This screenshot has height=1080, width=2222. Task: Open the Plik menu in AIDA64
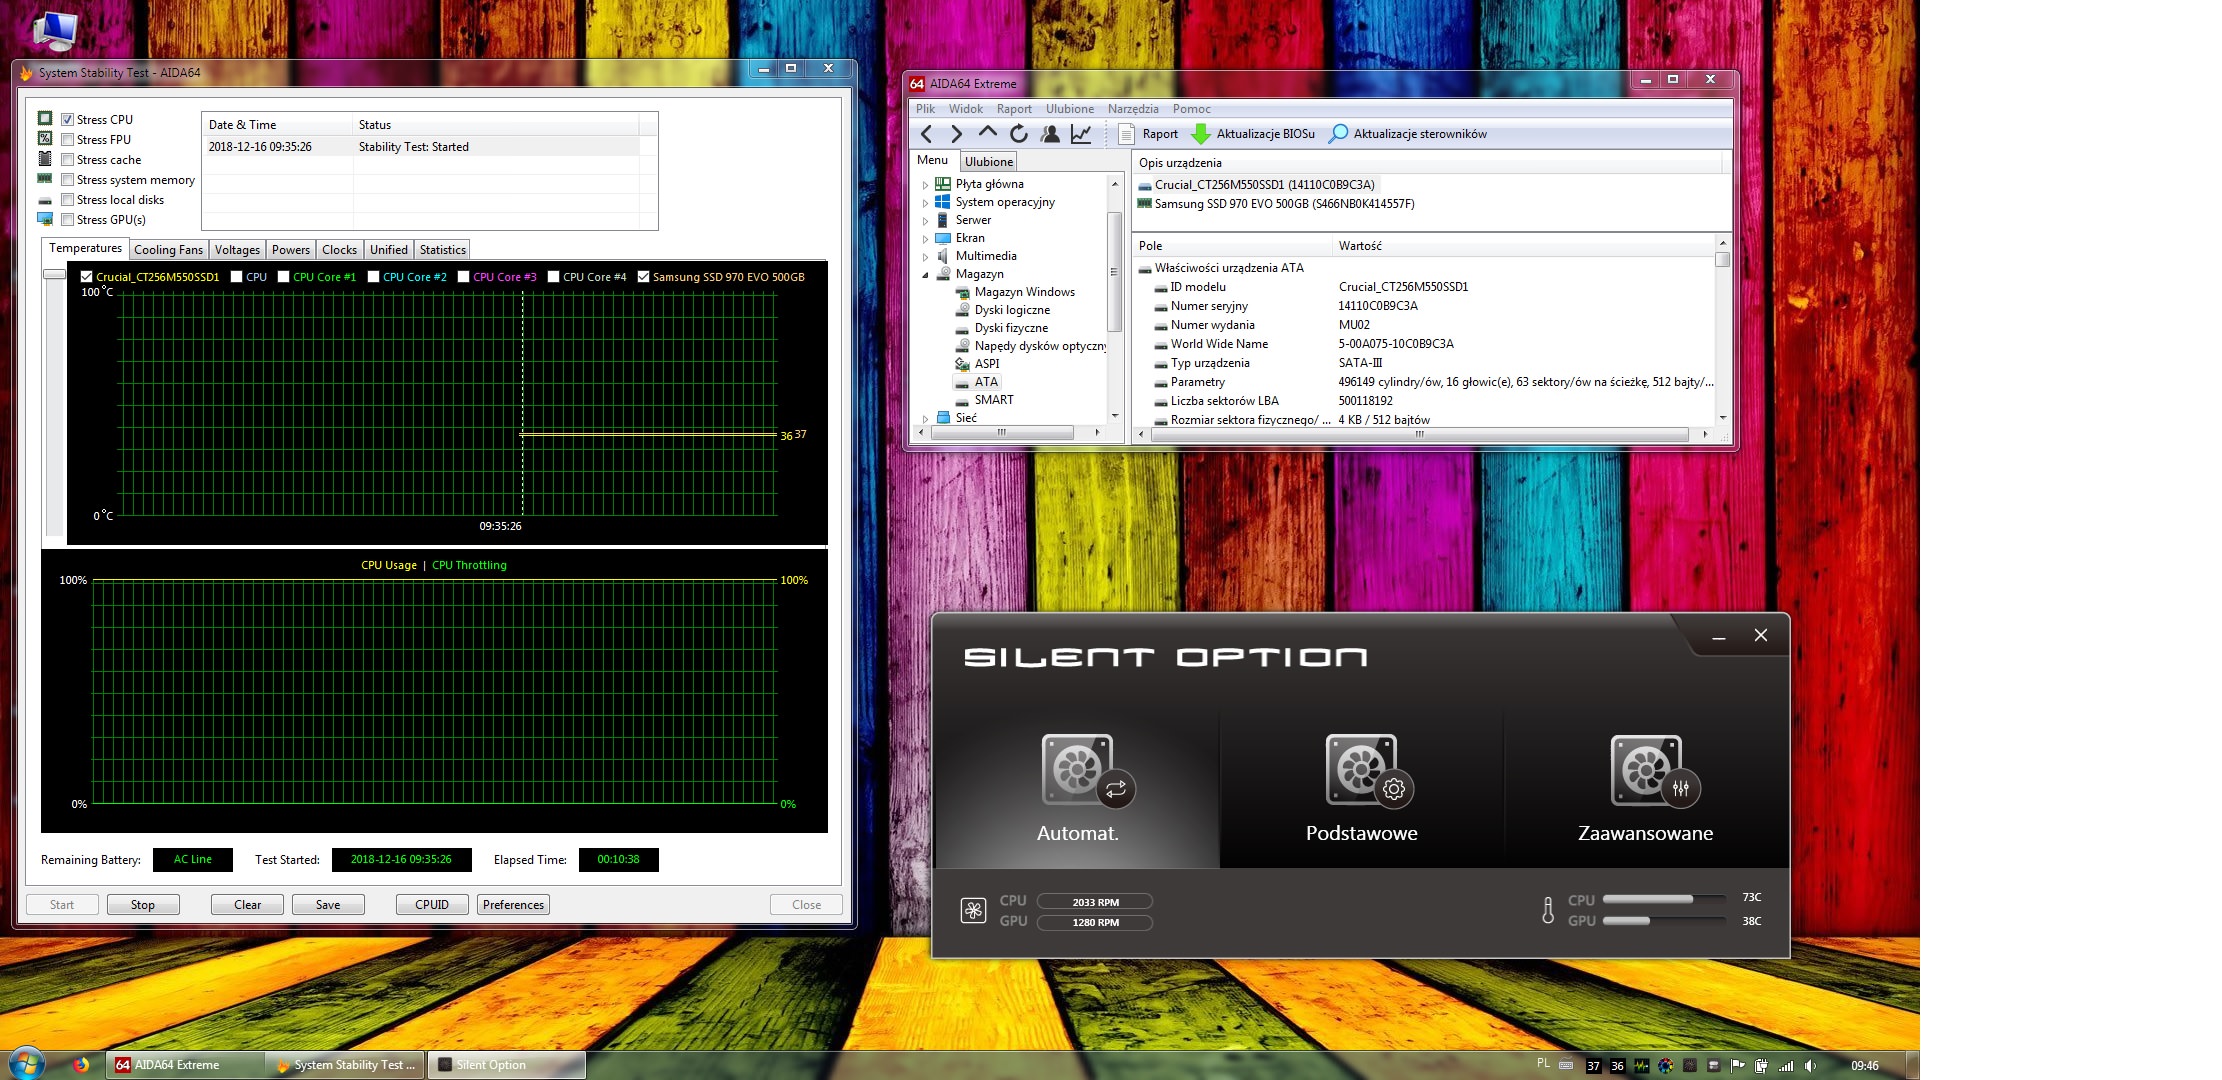click(925, 109)
